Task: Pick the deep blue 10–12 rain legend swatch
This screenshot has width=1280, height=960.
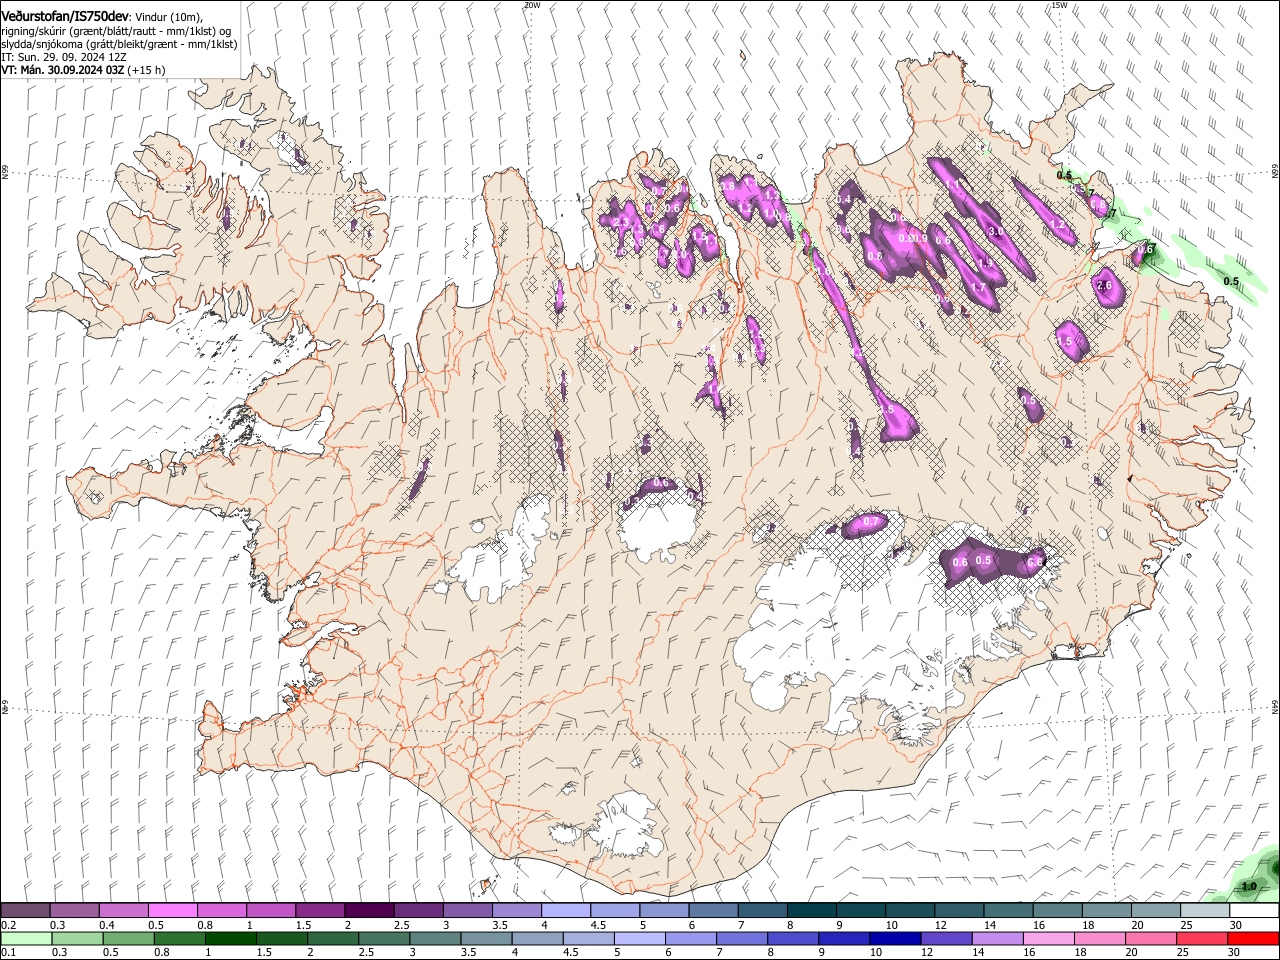Action: 895,938
